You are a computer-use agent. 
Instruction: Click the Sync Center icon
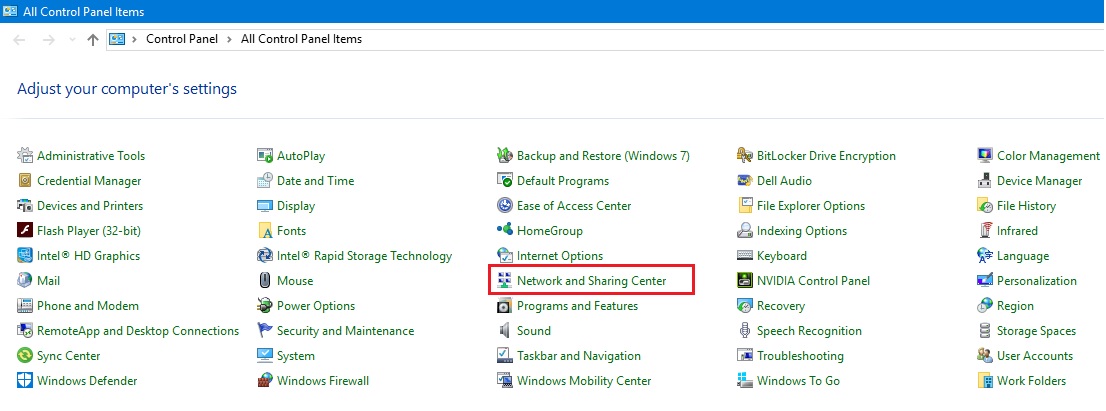pyautogui.click(x=25, y=356)
